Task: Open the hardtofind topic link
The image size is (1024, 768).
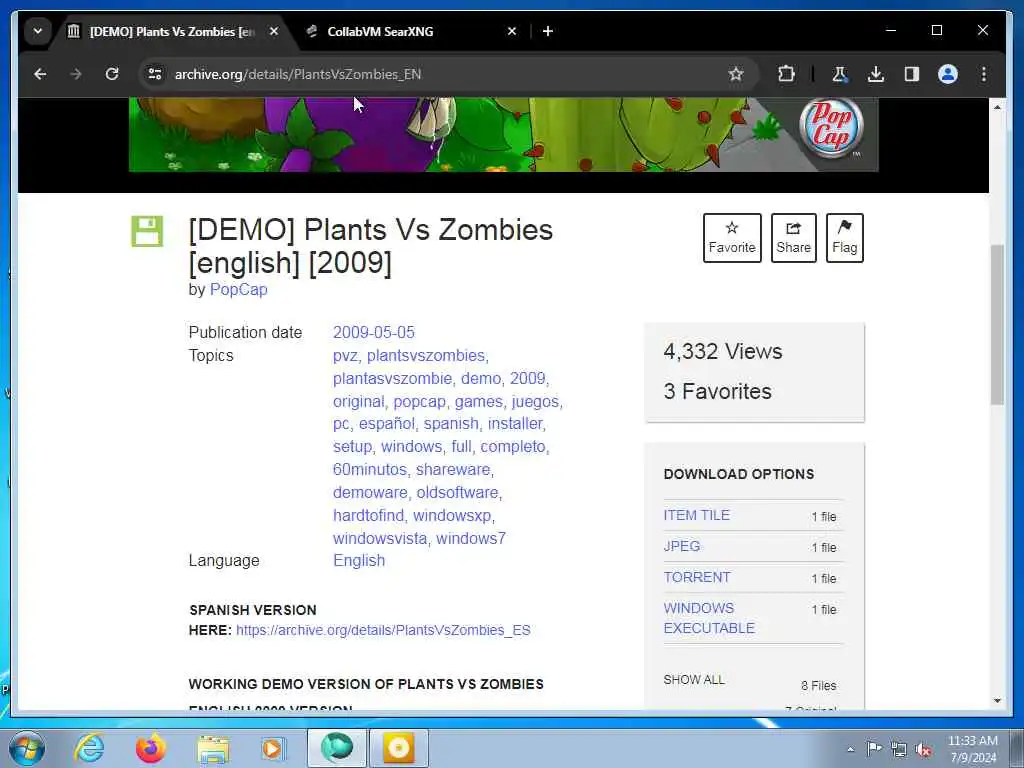Action: click(x=368, y=515)
